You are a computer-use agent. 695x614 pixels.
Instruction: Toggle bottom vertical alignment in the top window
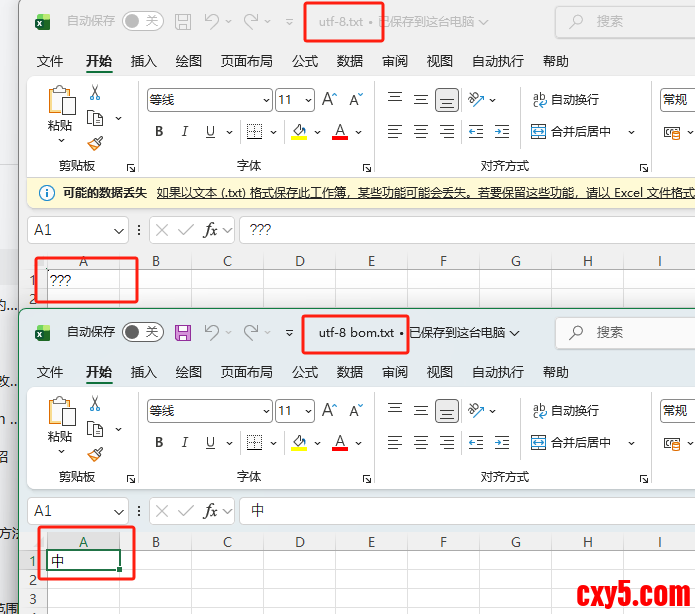coord(447,100)
